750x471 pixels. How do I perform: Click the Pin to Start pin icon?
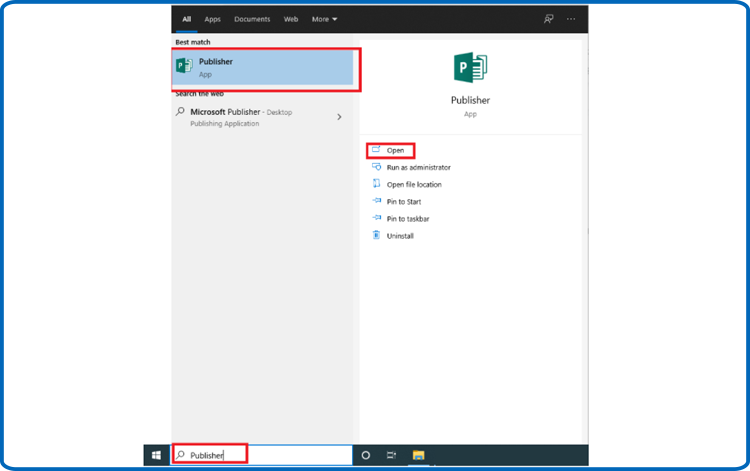[x=376, y=201]
